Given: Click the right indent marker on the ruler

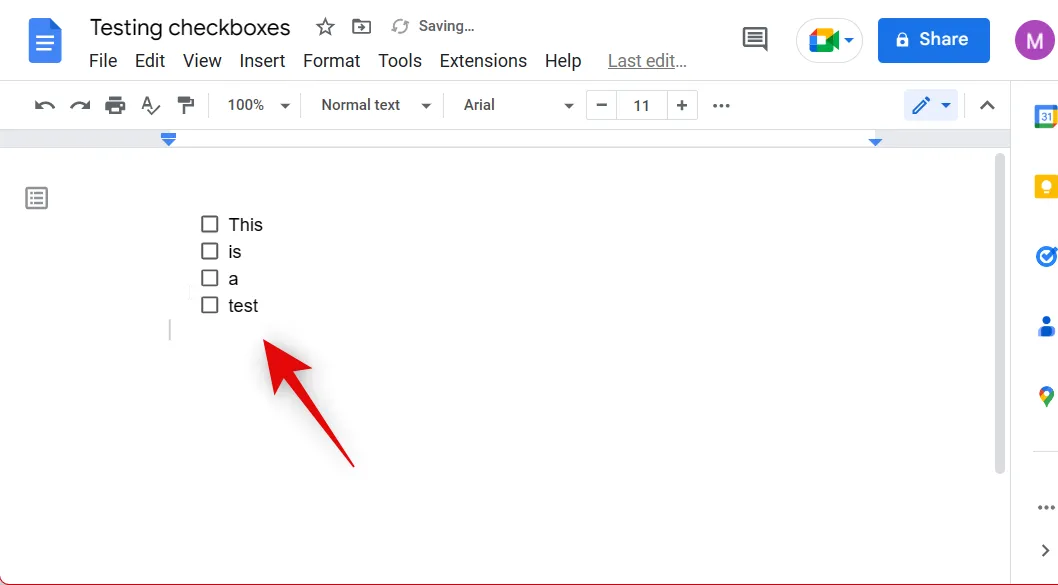Looking at the screenshot, I should tap(875, 142).
